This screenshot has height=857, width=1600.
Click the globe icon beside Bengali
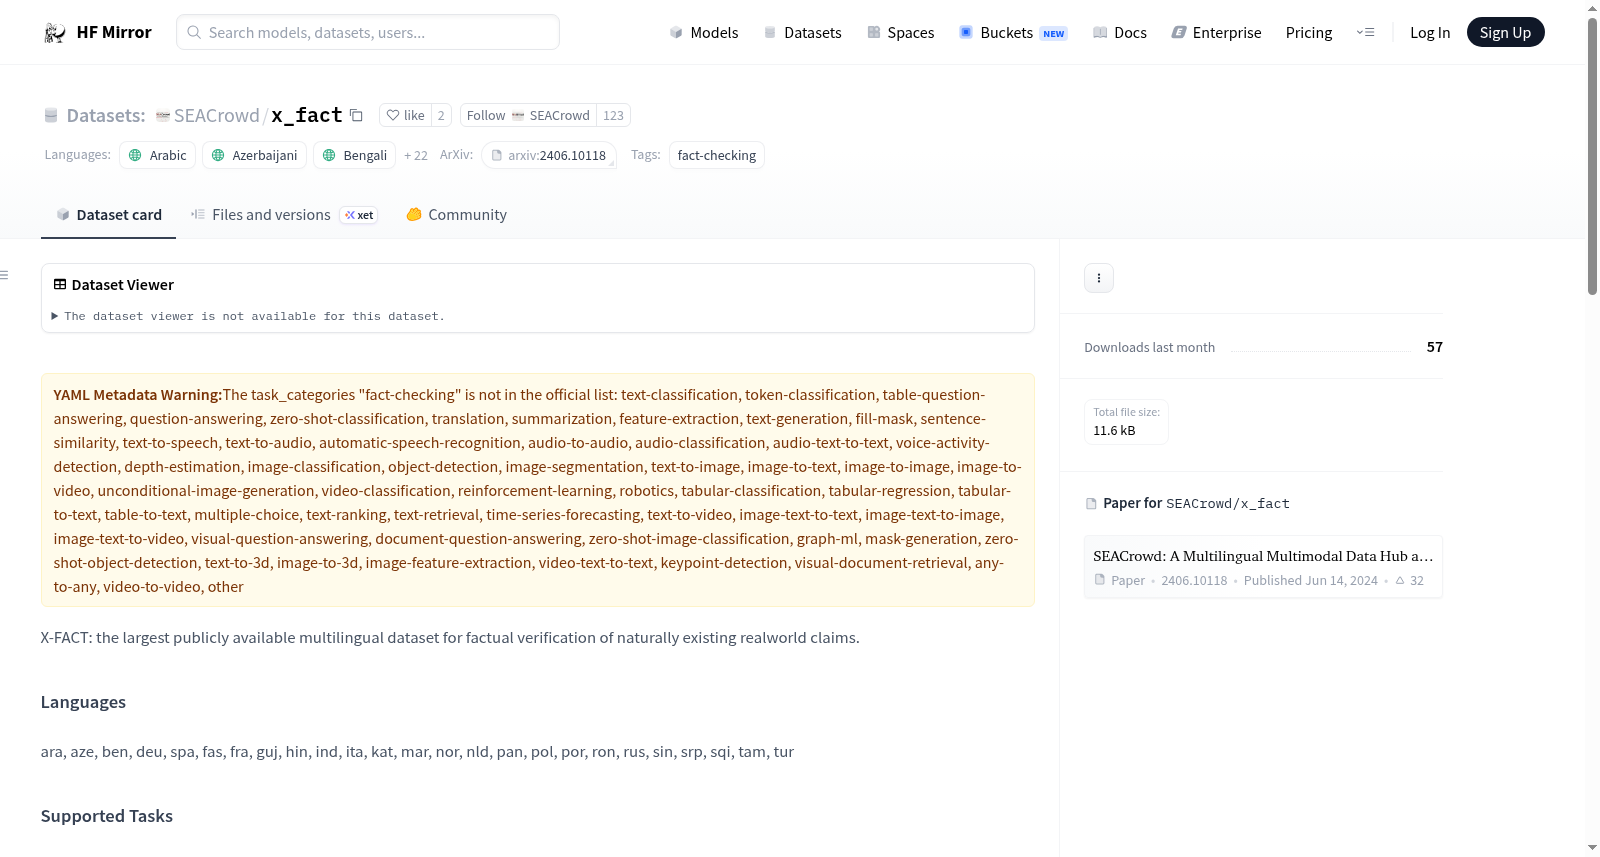(329, 156)
